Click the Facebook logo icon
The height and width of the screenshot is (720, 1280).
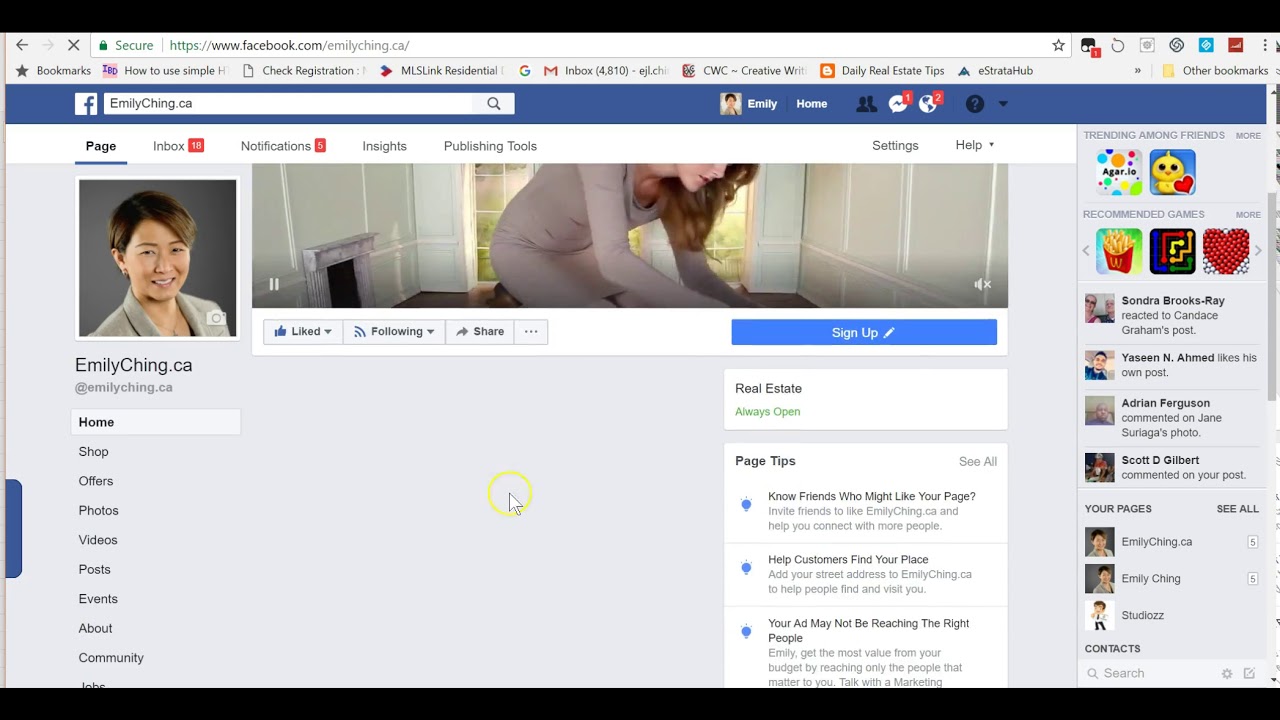[x=86, y=104]
